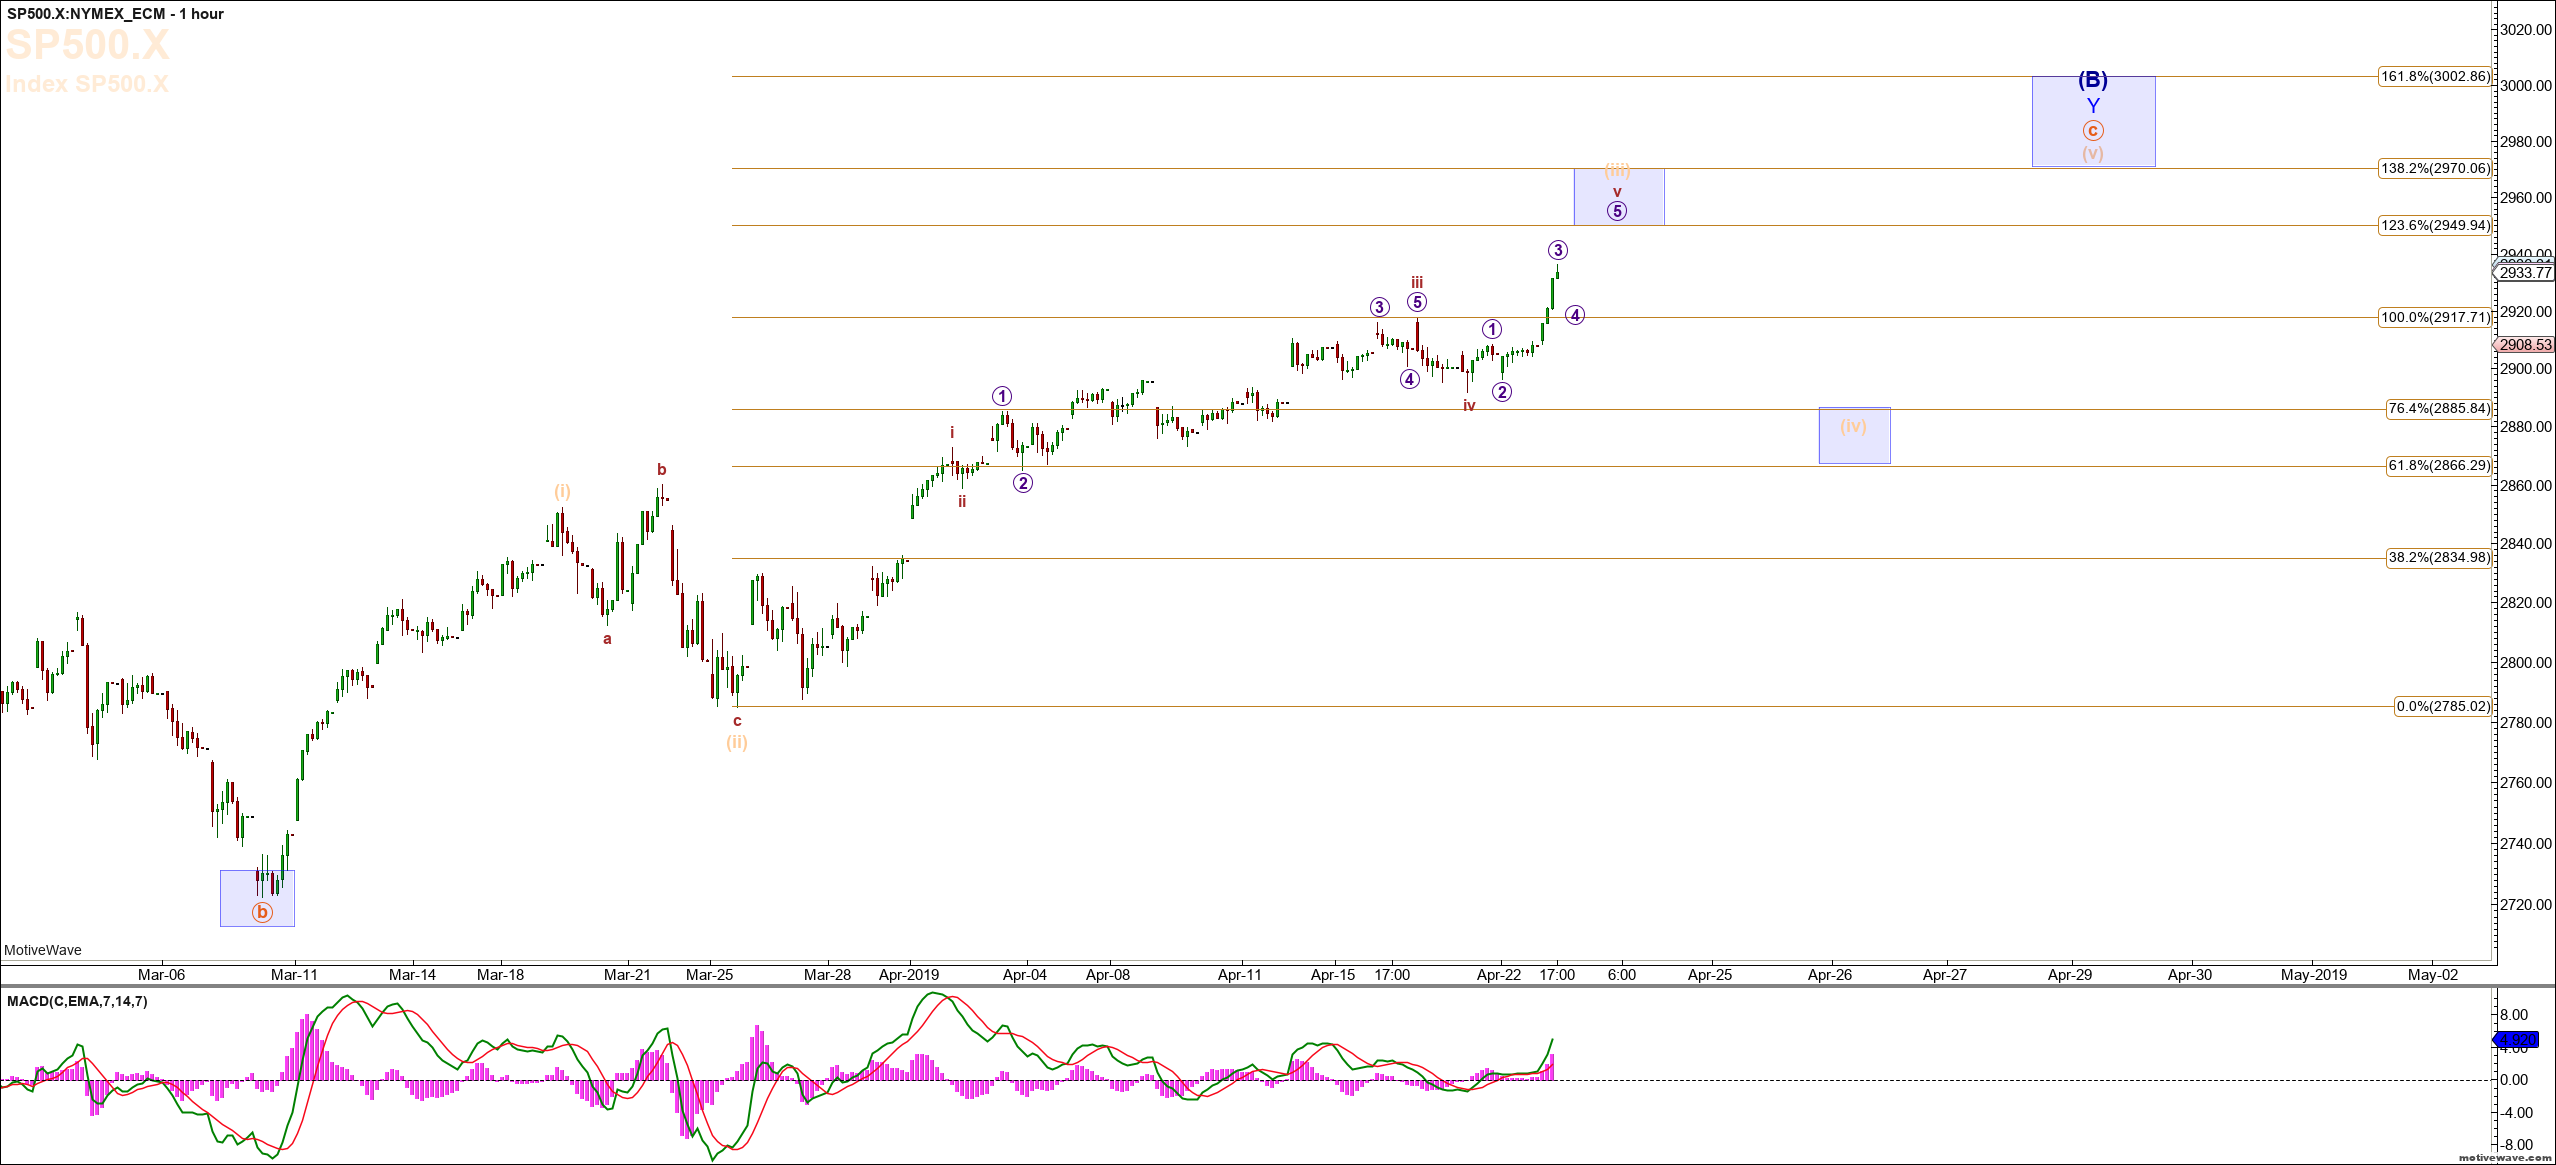Select the red iii wave label
Screen dimensions: 2556x1165
(x=1417, y=283)
